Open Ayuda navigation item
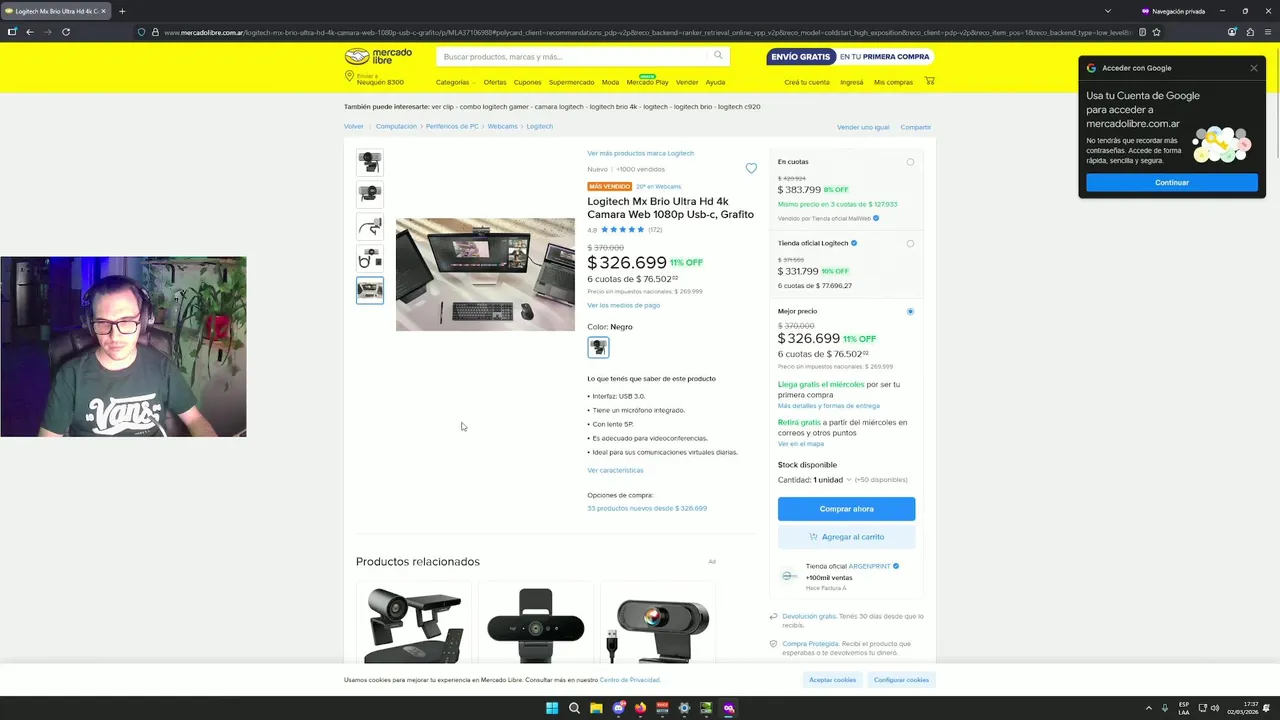The width and height of the screenshot is (1280, 720). pyautogui.click(x=715, y=82)
